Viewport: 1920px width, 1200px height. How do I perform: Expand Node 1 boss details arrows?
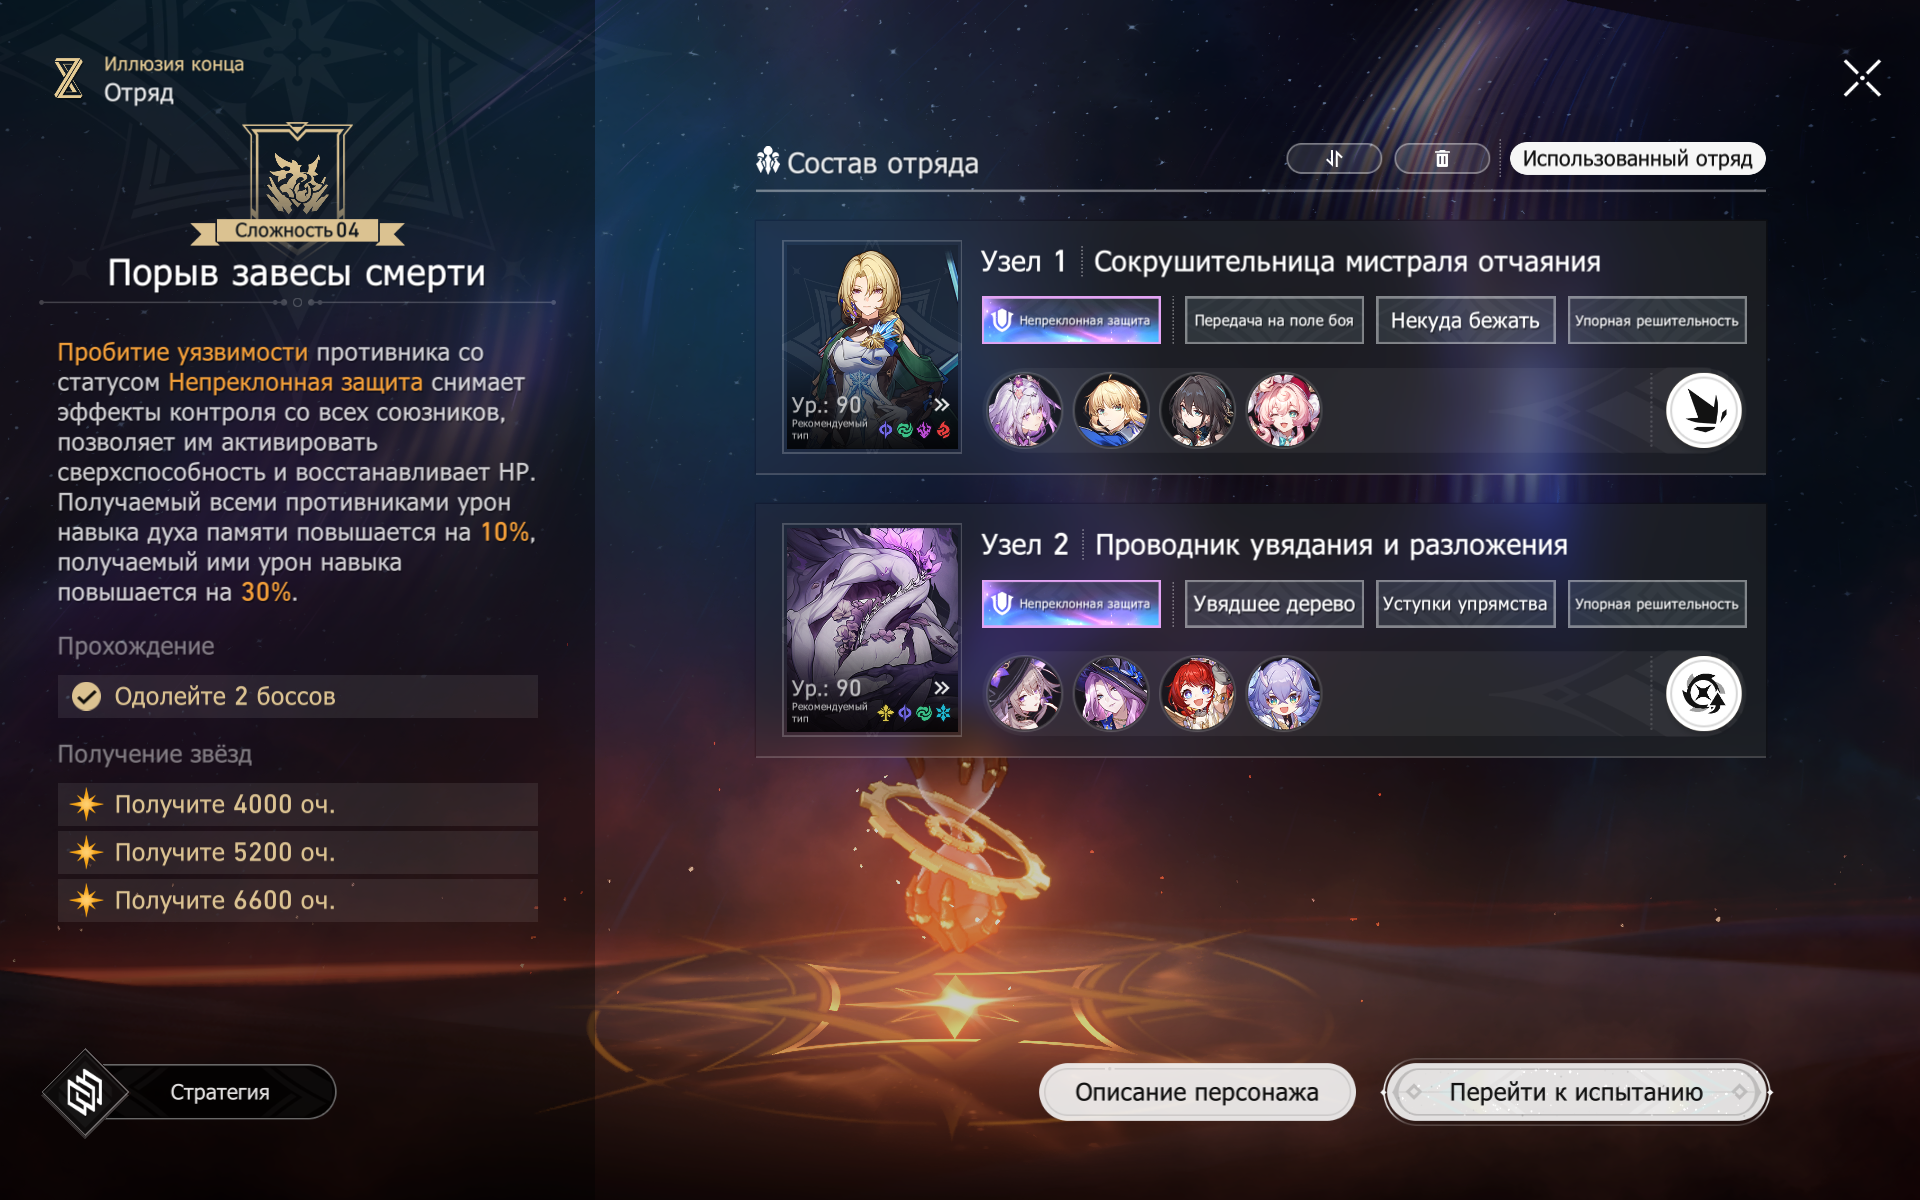(941, 405)
